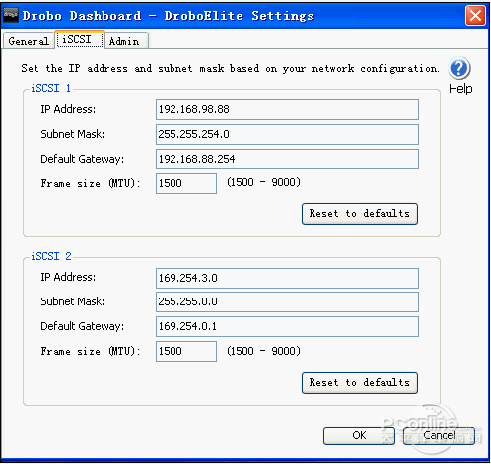
Task: Click the iSCSI 1 group heading
Action: (51, 88)
